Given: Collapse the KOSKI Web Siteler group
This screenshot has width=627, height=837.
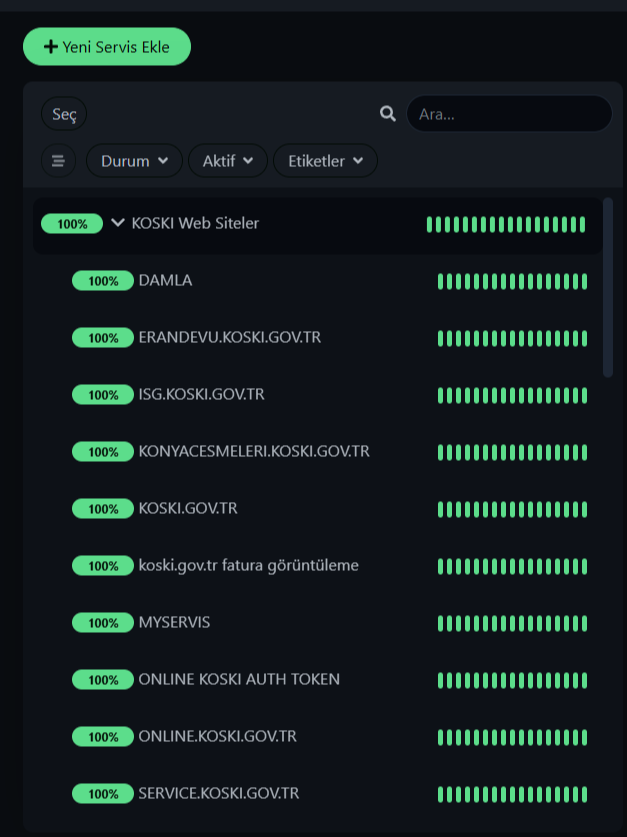Looking at the screenshot, I should 118,223.
